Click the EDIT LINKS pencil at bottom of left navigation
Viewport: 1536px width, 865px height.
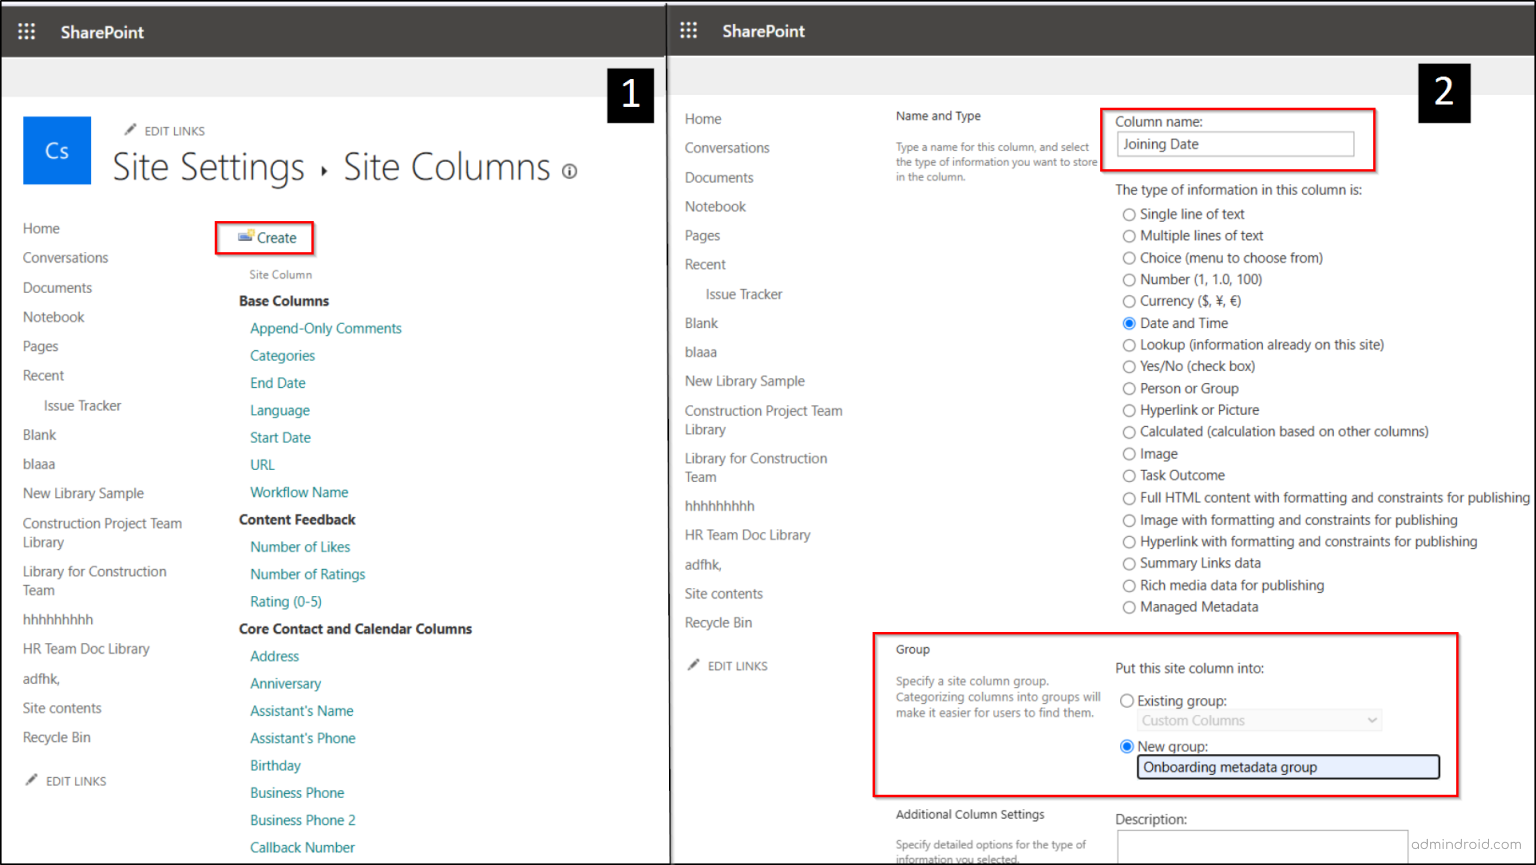[x=33, y=780]
